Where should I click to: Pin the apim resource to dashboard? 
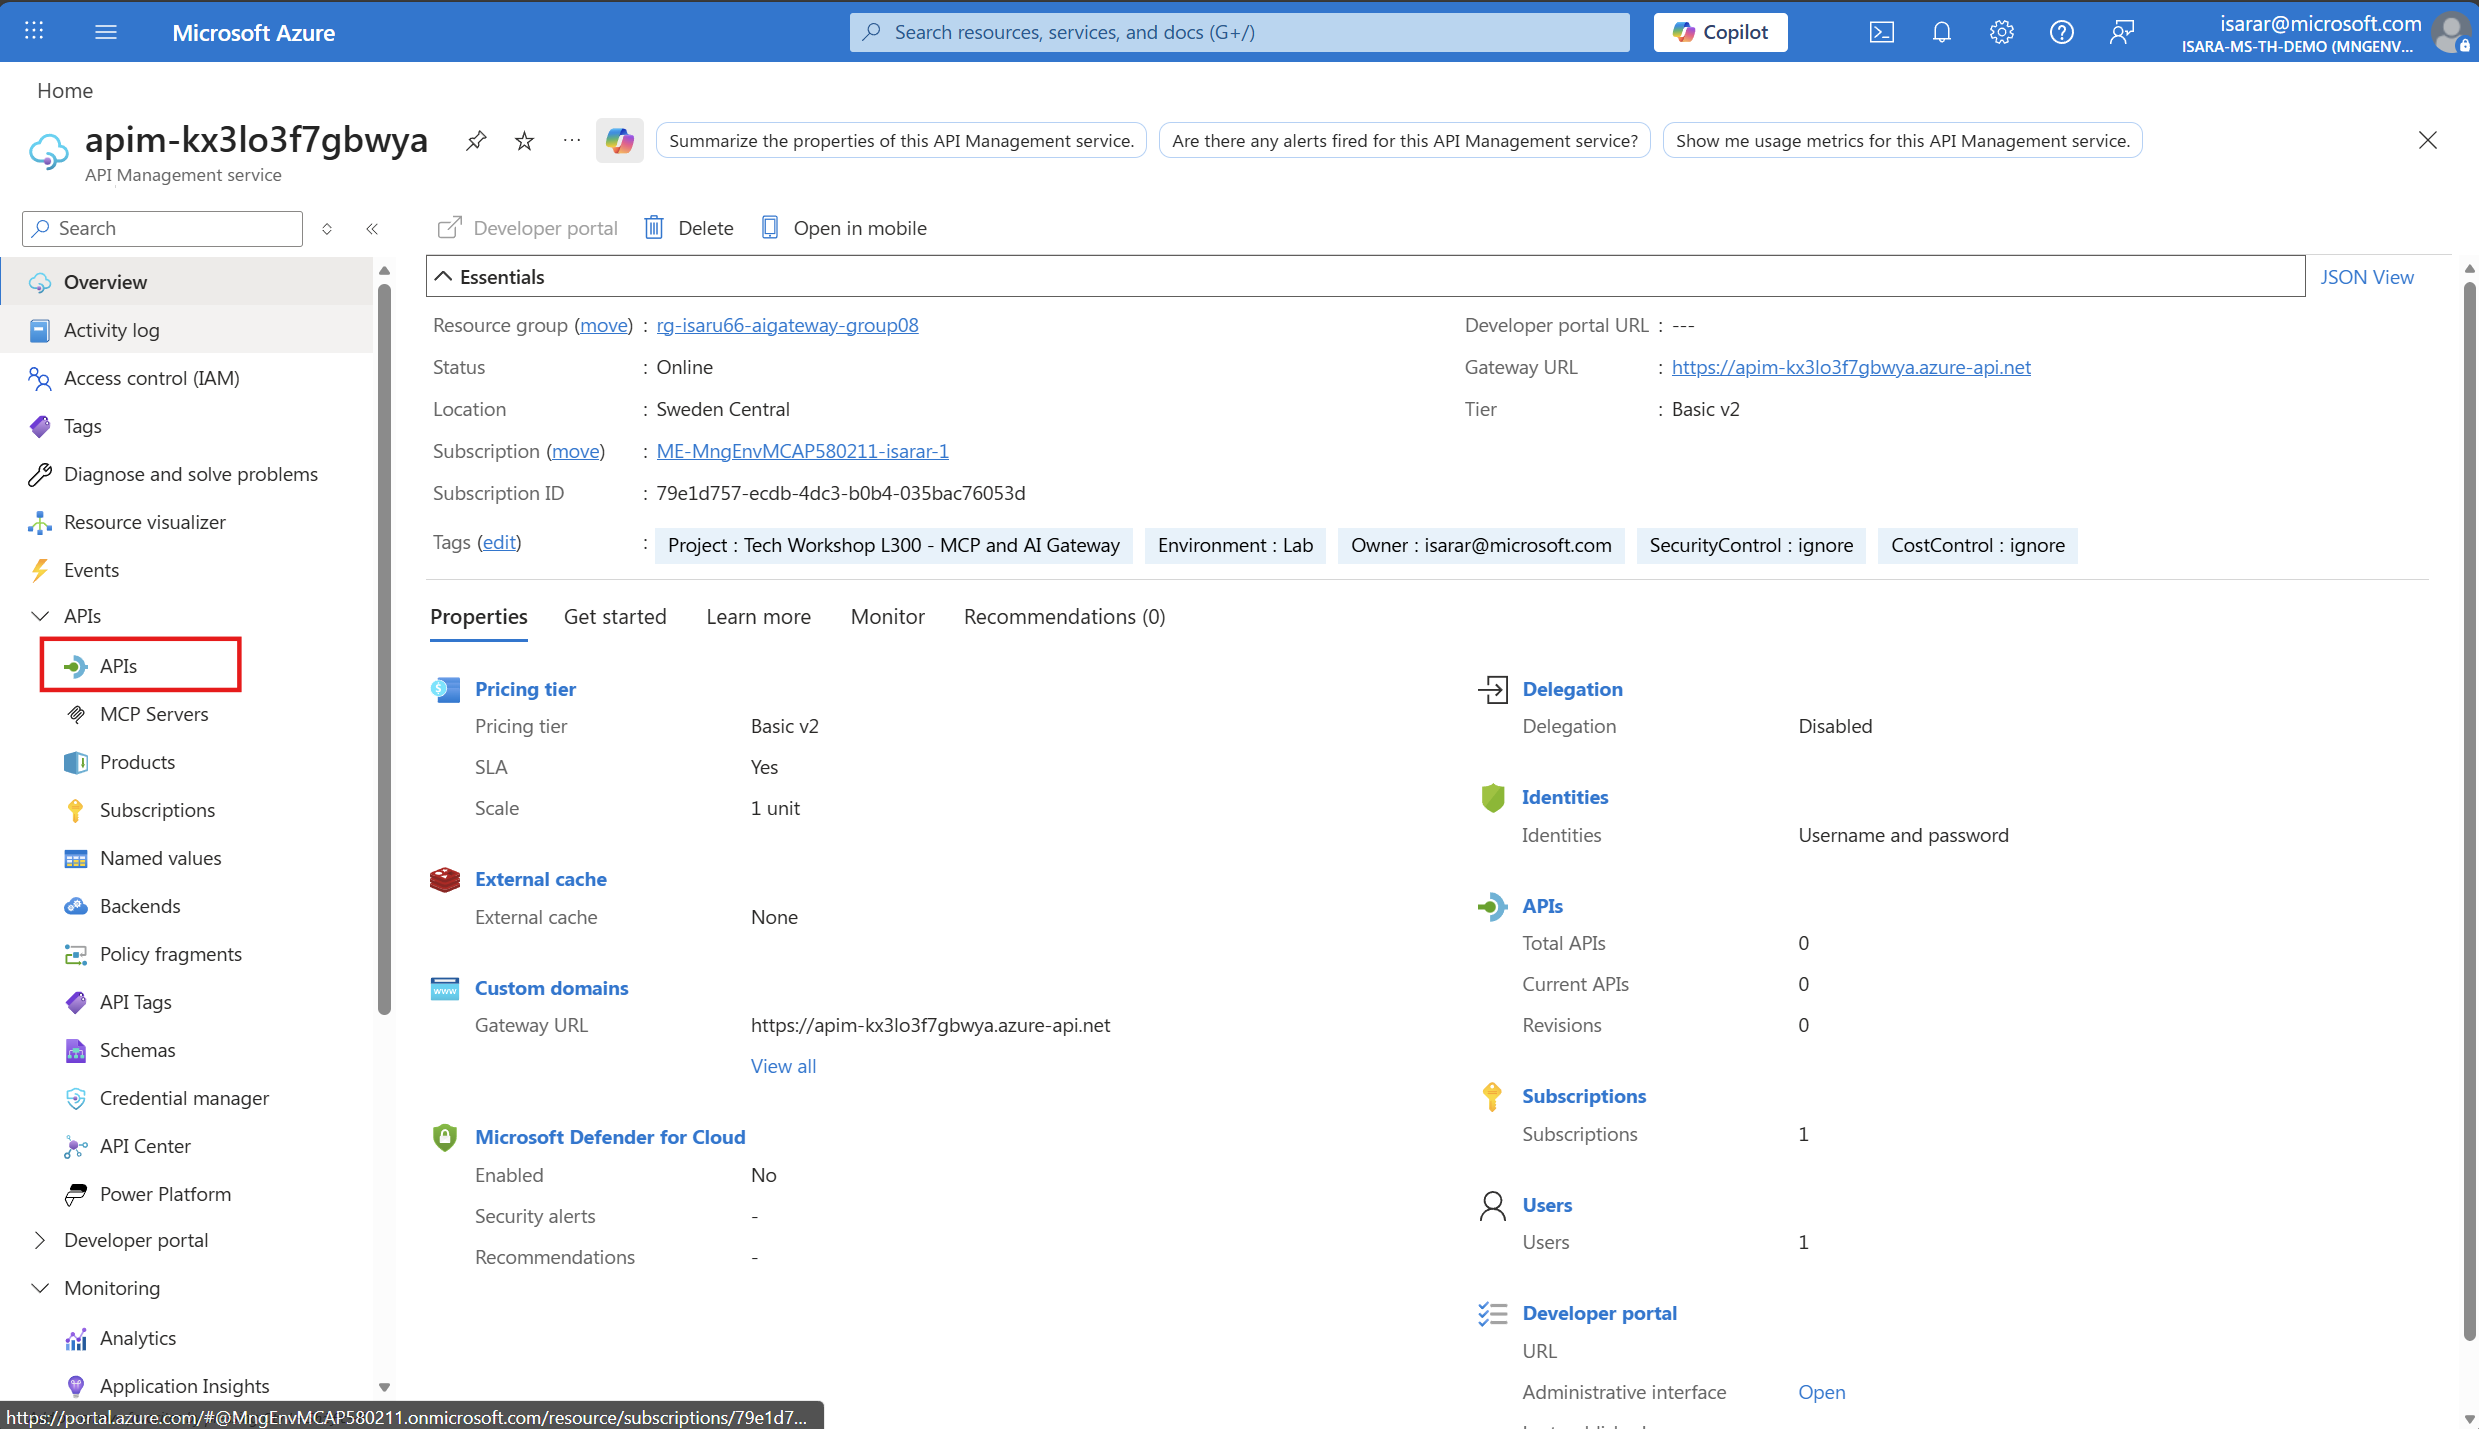[x=476, y=141]
